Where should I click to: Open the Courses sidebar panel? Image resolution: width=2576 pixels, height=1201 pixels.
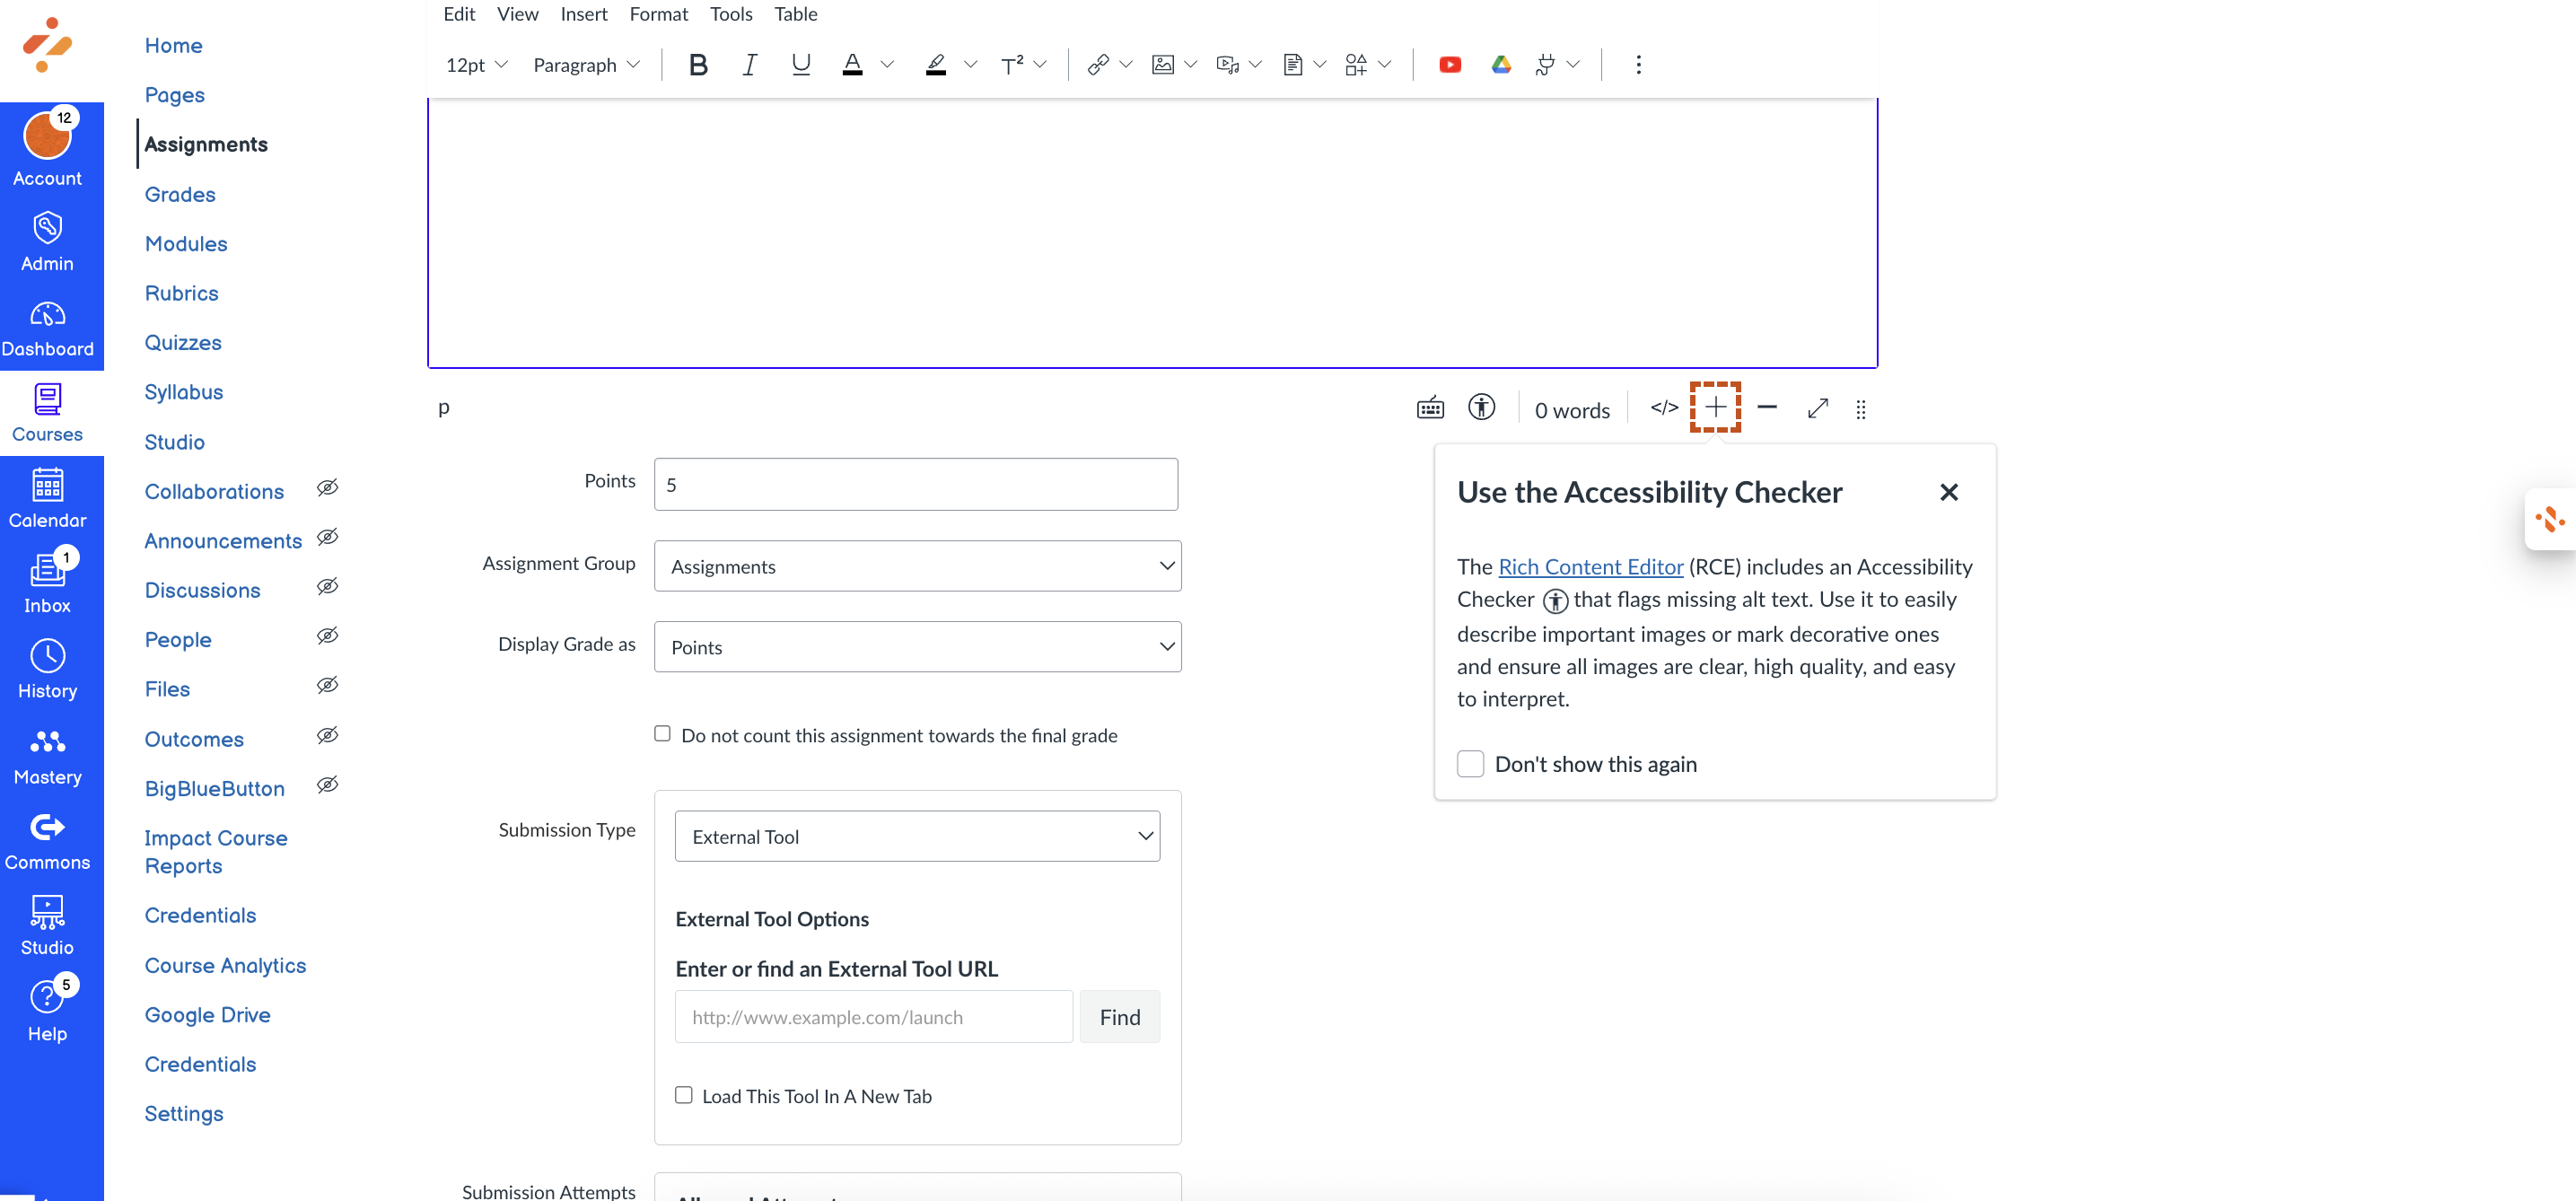[x=47, y=412]
